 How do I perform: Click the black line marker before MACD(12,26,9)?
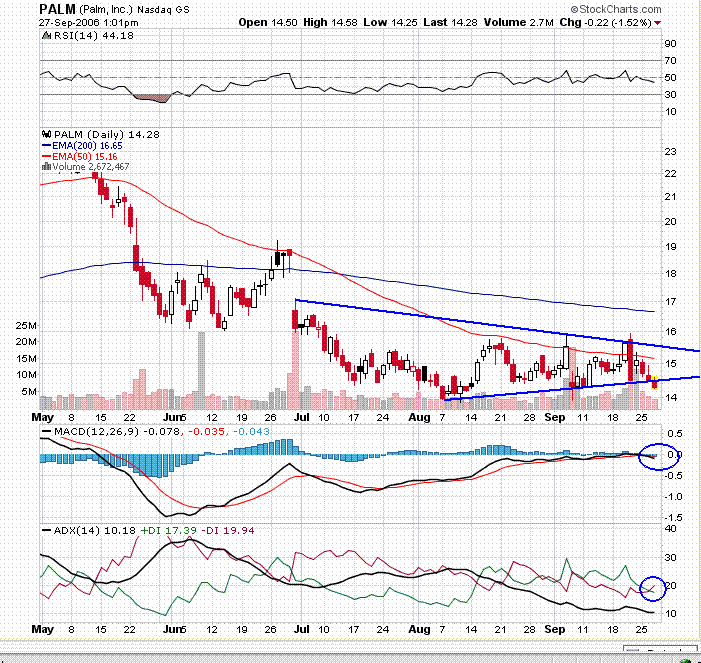[46, 431]
